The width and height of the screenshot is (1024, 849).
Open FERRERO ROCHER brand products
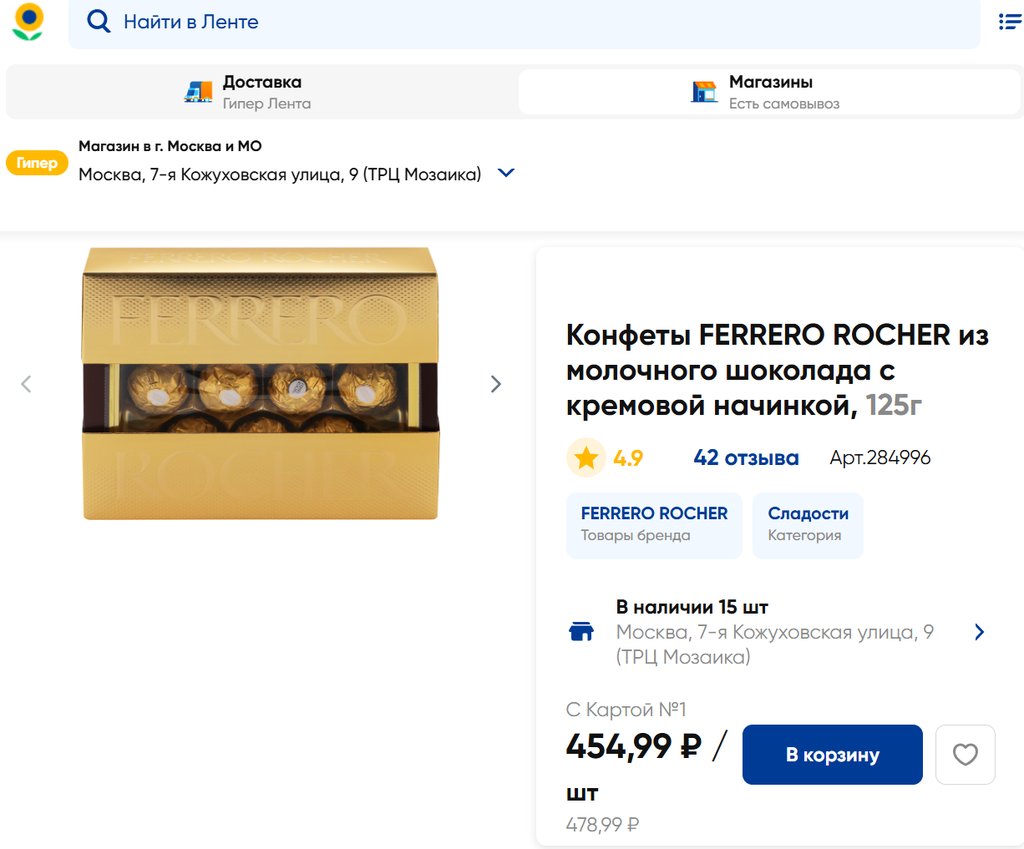654,524
